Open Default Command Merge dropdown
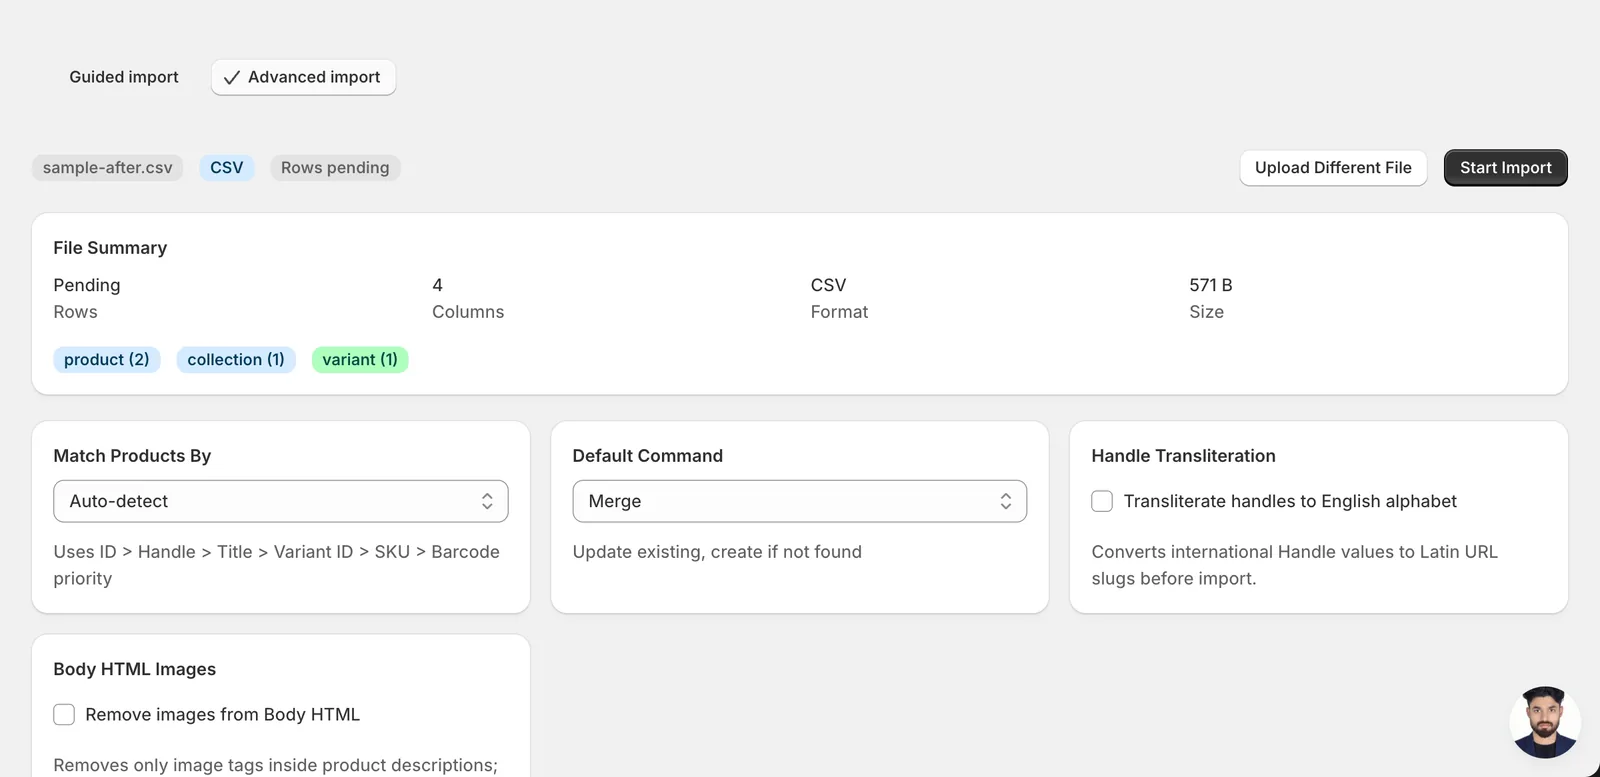Image resolution: width=1600 pixels, height=777 pixels. (800, 501)
